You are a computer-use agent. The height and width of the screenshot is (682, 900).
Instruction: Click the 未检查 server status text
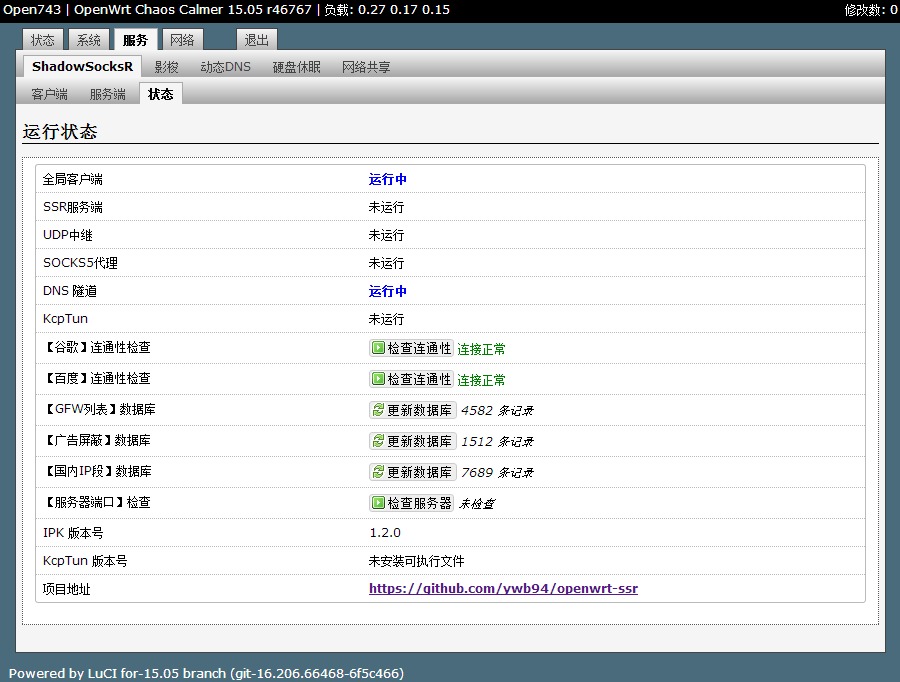coord(477,503)
